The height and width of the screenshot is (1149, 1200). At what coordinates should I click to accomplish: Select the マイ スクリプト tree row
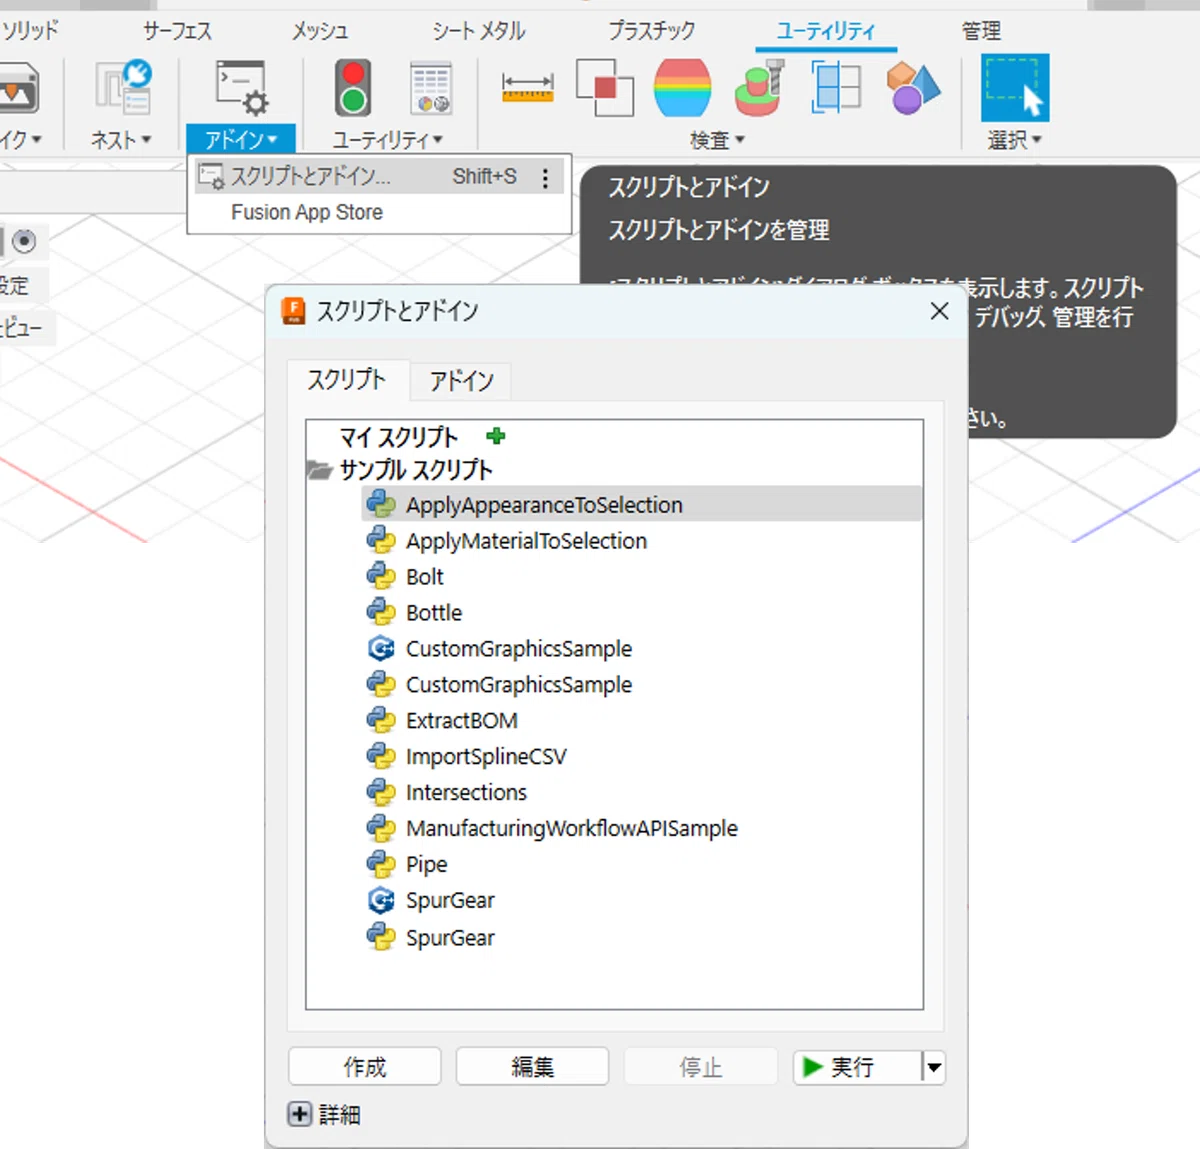pos(398,437)
